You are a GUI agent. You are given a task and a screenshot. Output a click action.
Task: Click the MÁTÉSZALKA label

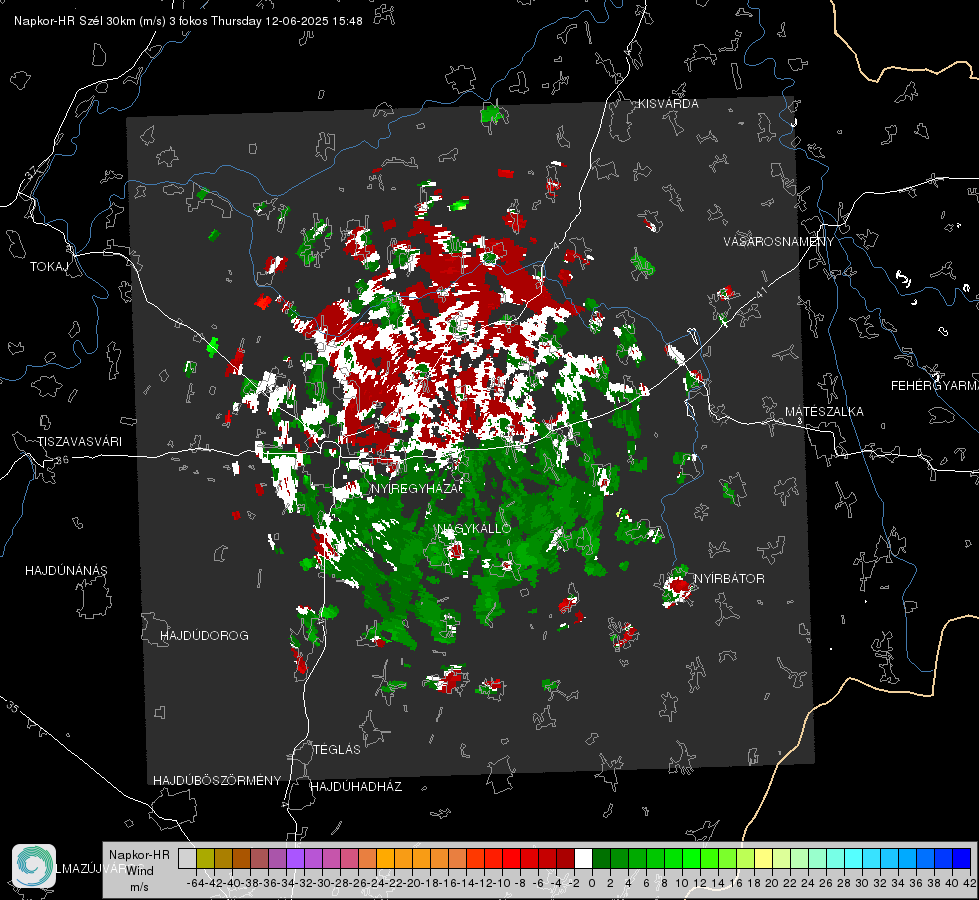(x=824, y=412)
